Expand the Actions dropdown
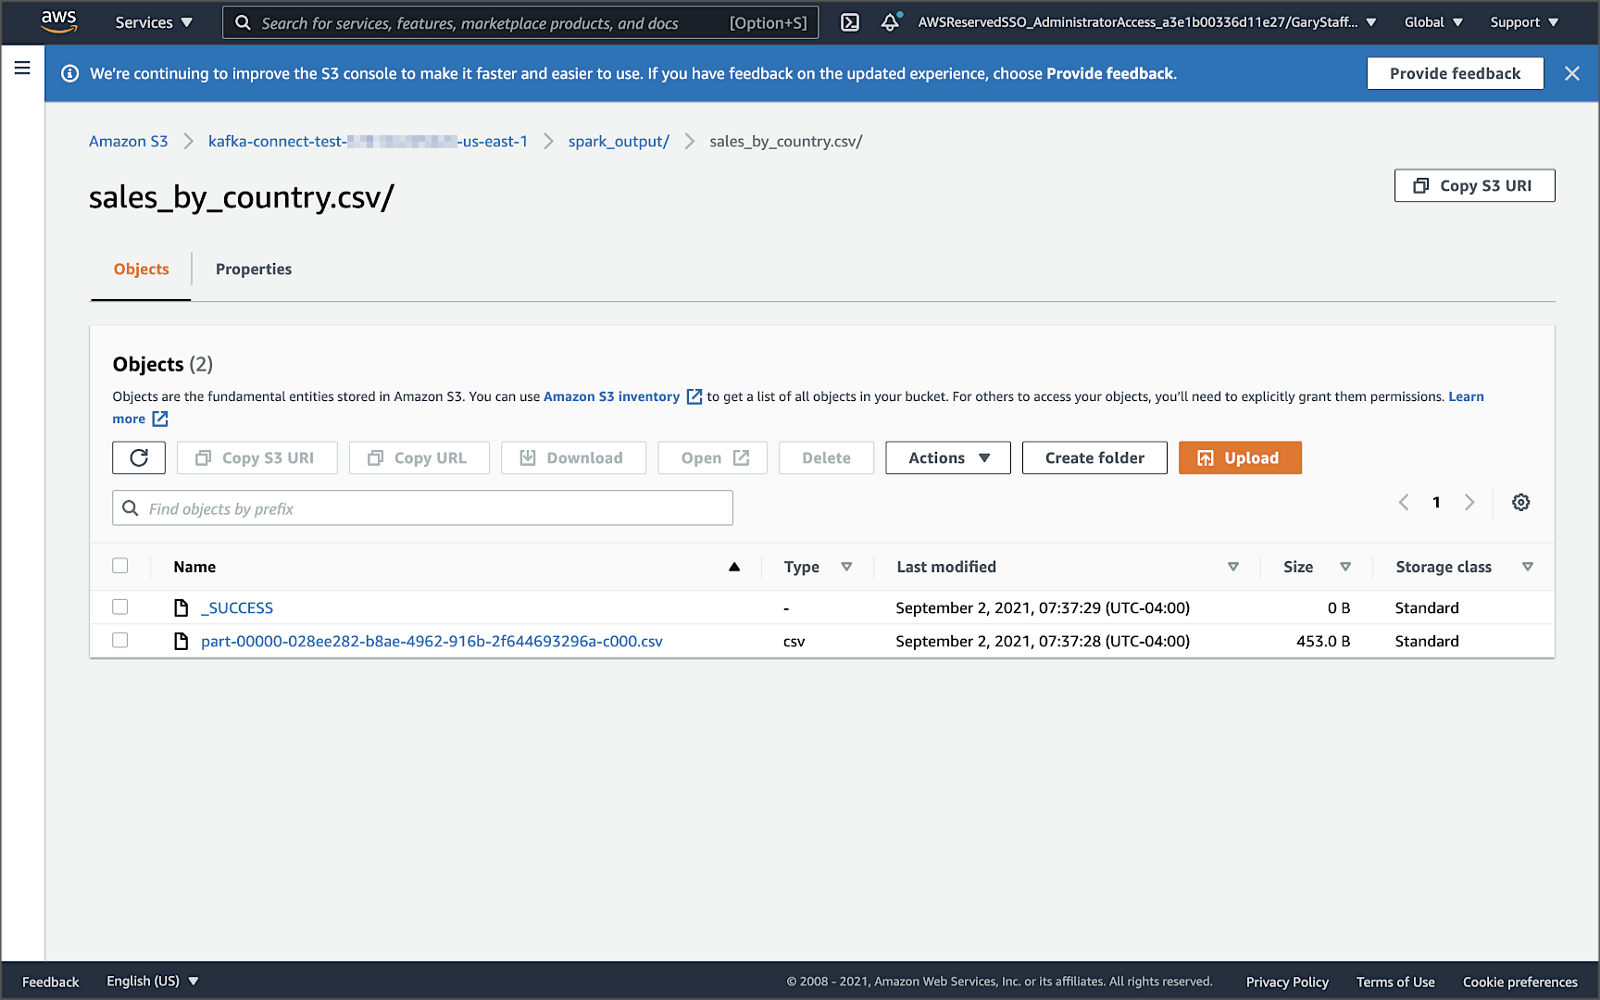The image size is (1600, 1000). tap(948, 458)
